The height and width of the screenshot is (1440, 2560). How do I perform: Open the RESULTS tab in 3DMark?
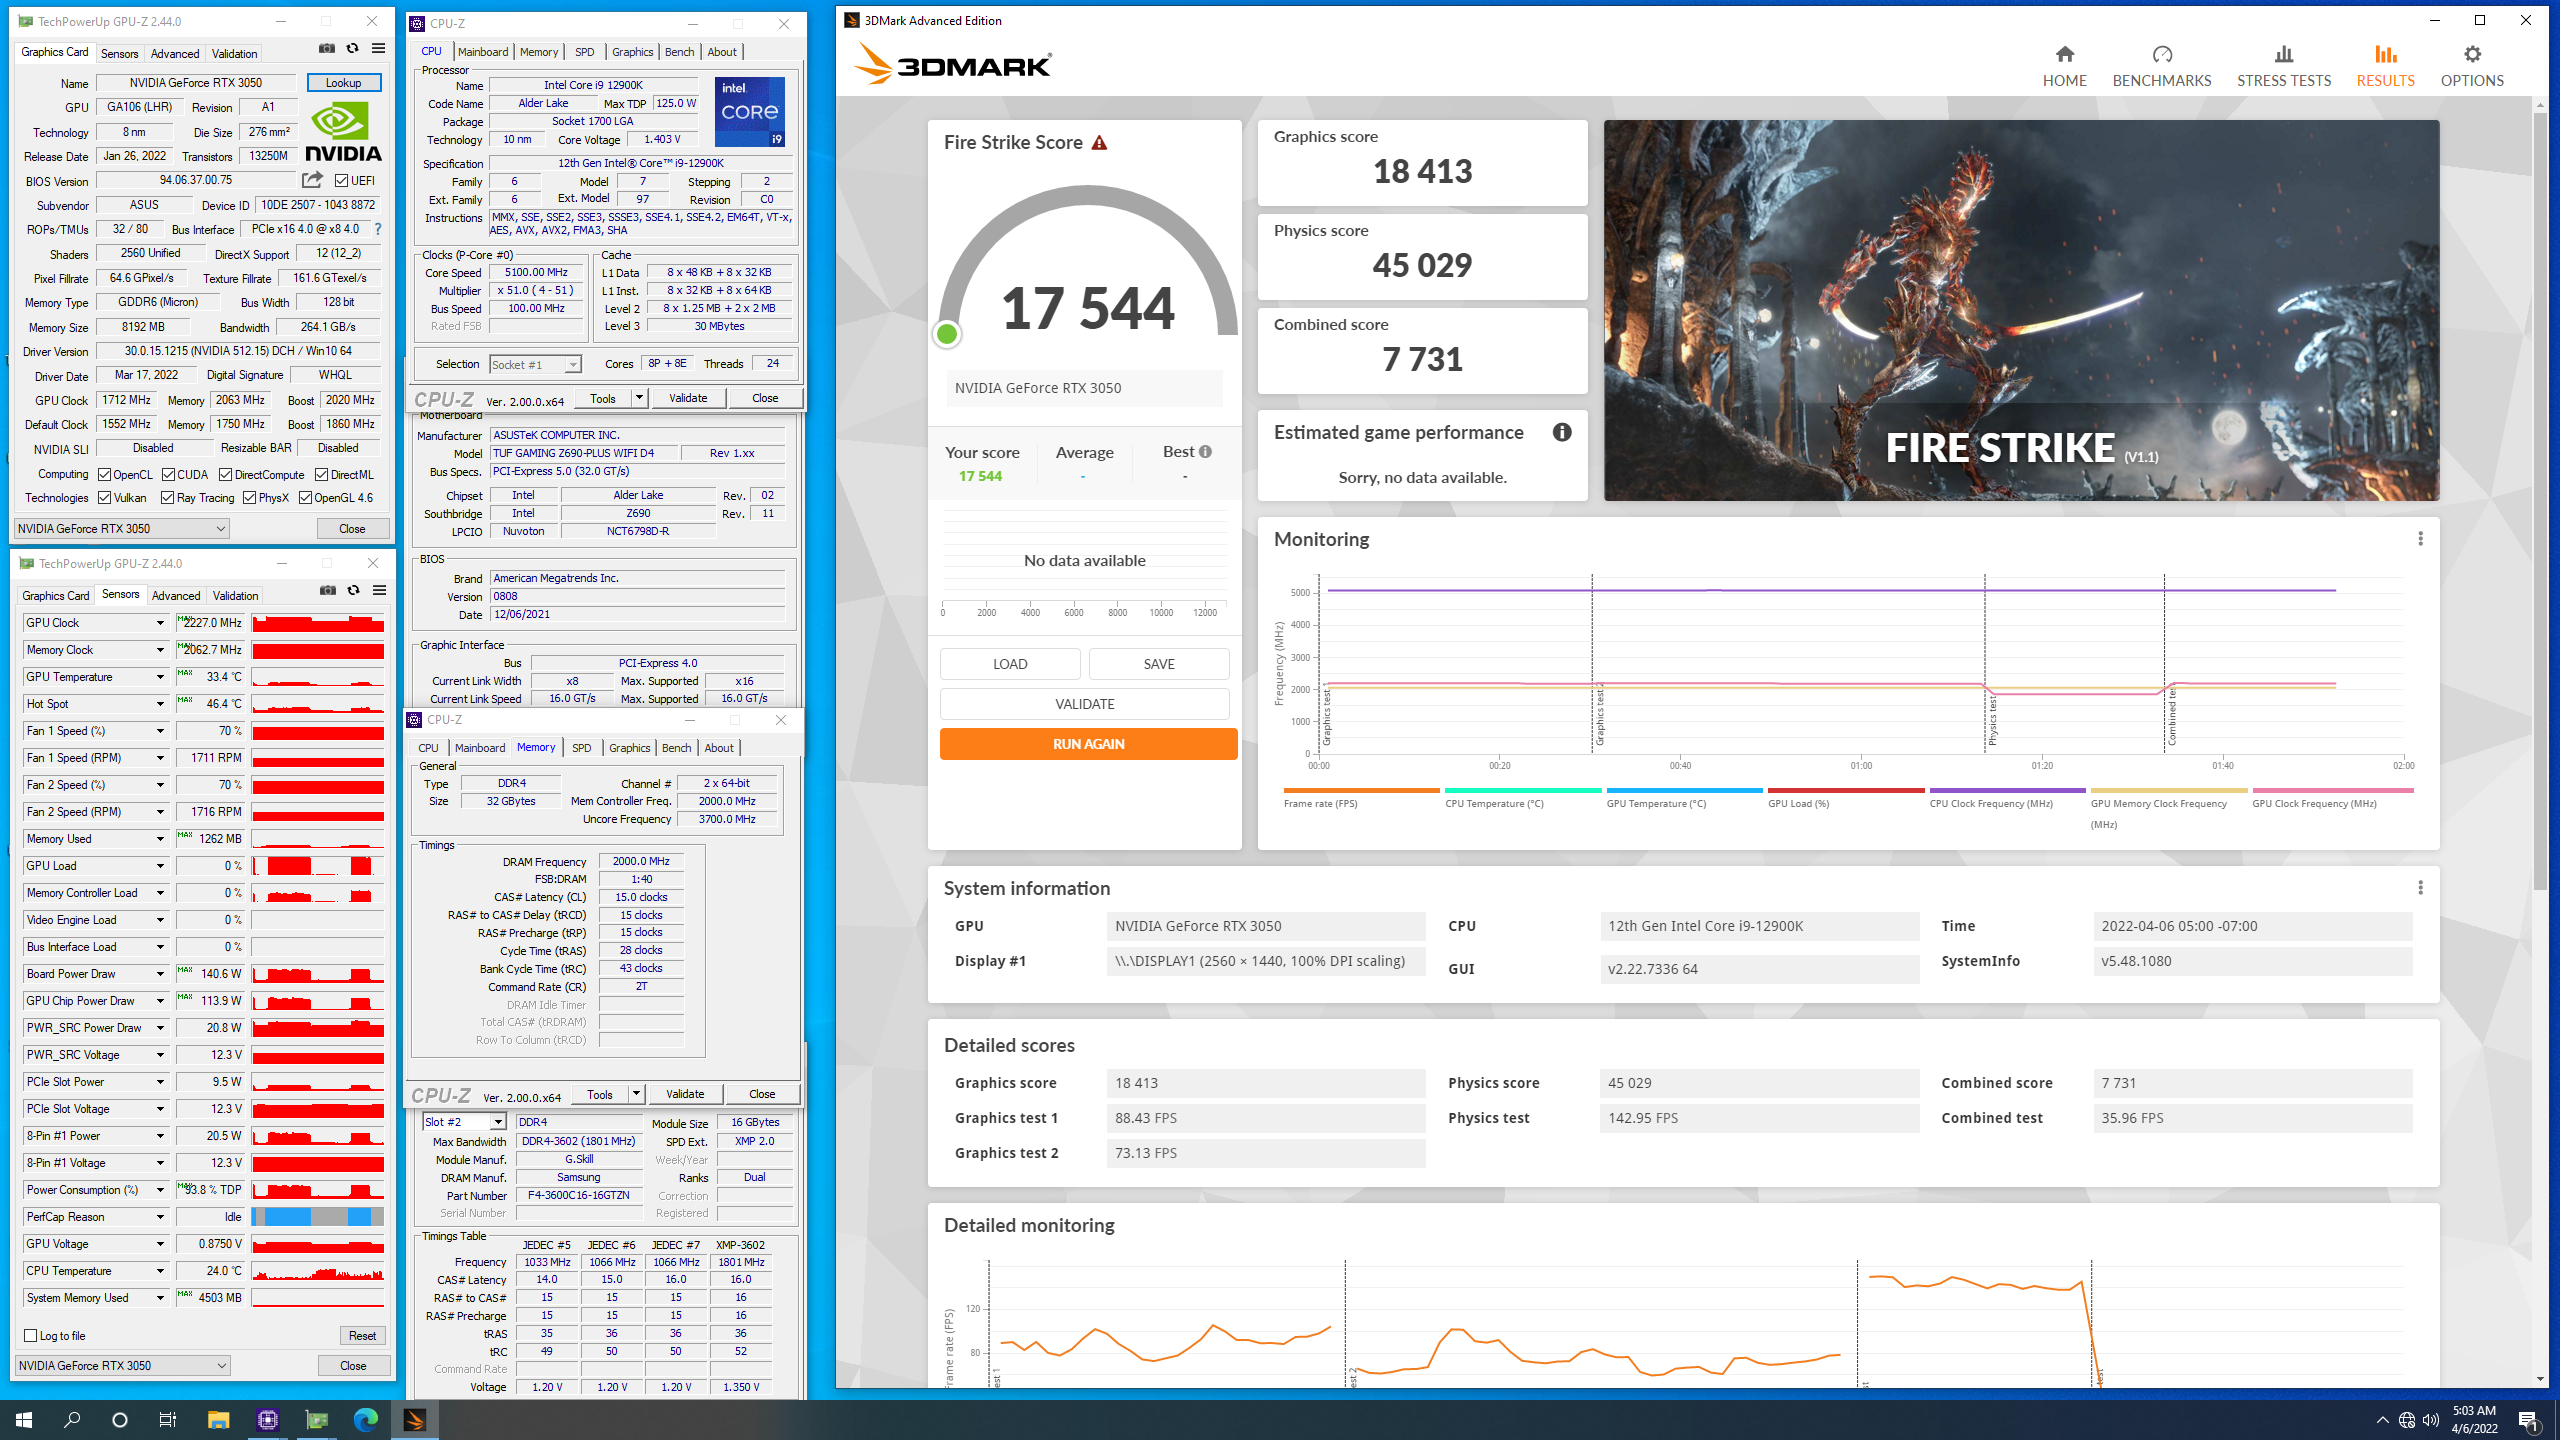pyautogui.click(x=2385, y=66)
